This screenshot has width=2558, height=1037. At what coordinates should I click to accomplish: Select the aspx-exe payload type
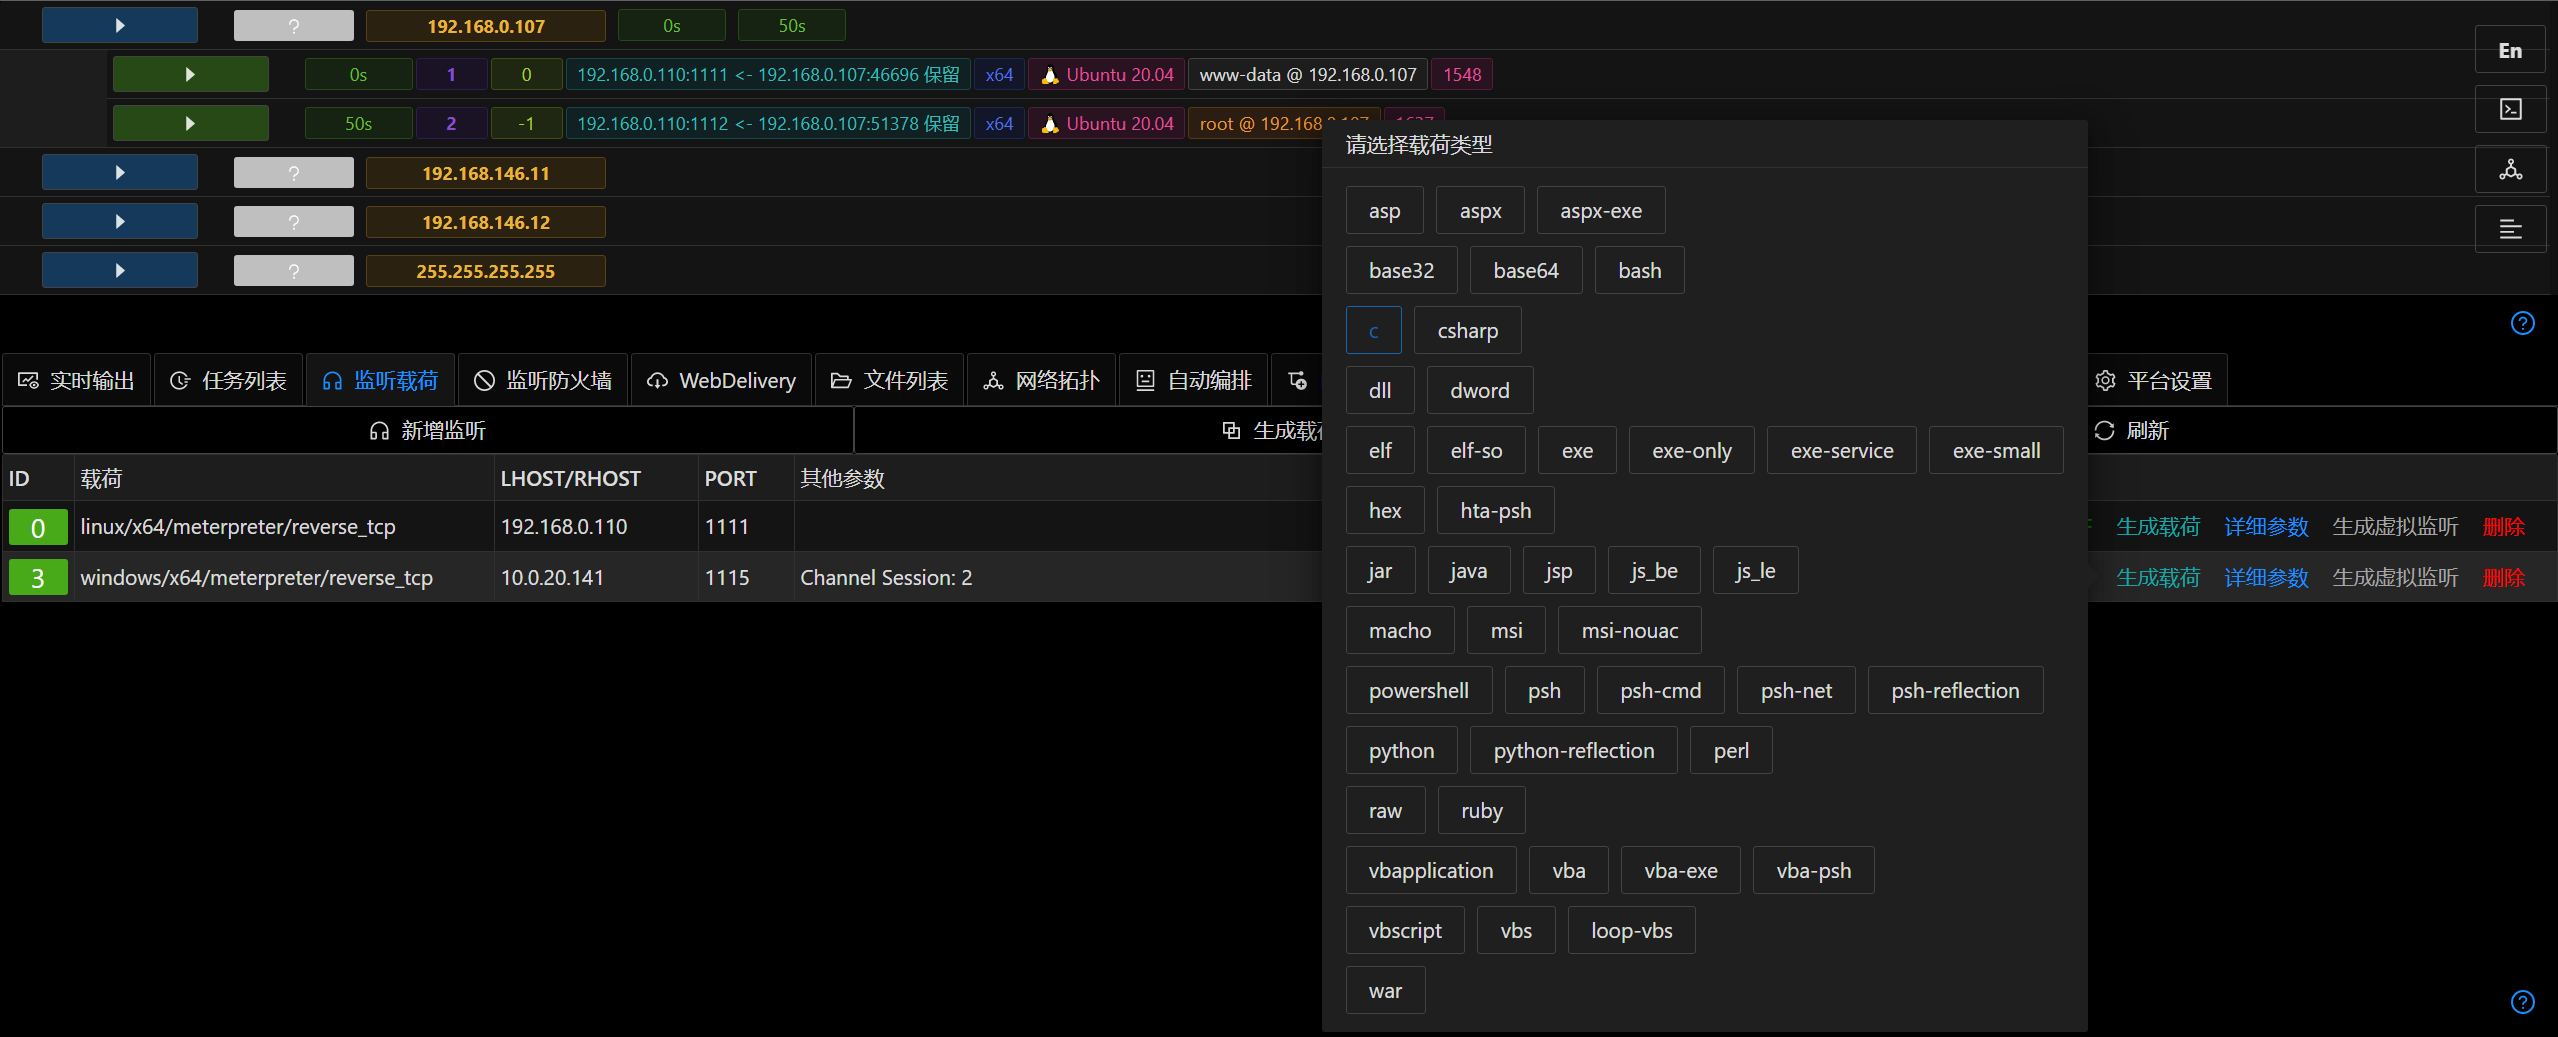point(1601,210)
